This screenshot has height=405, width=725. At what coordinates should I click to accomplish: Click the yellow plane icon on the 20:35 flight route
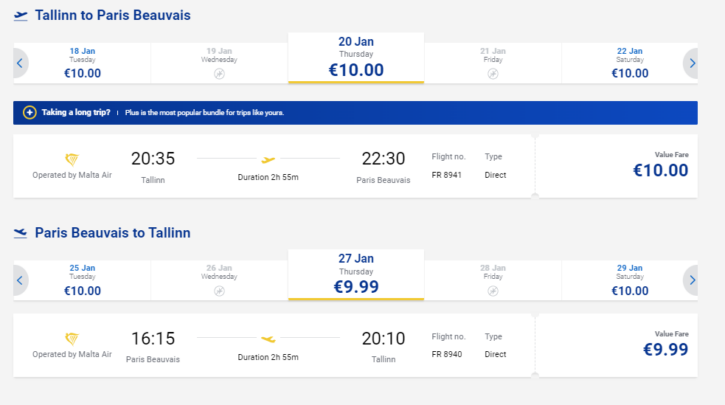[x=268, y=160]
